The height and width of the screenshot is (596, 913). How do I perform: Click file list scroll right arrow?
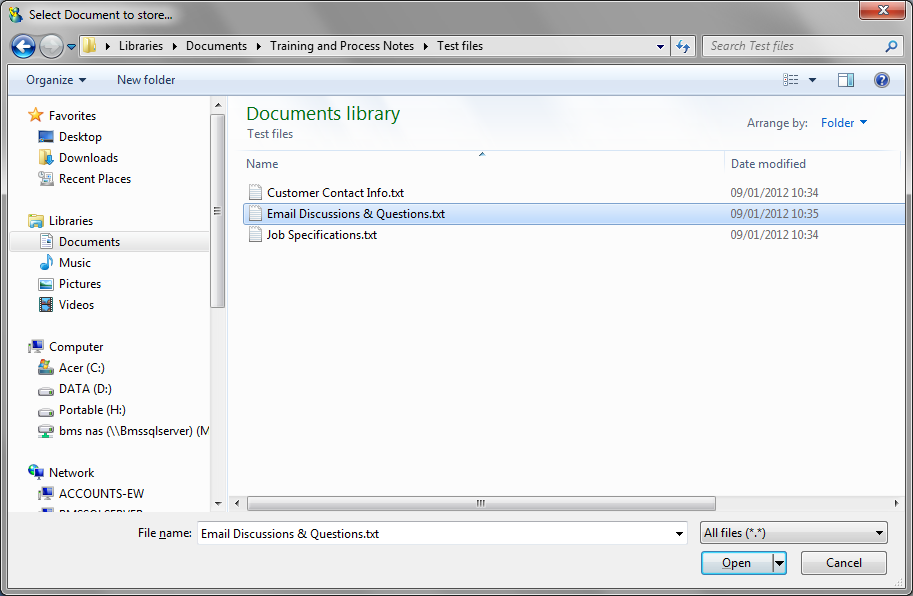click(x=896, y=503)
